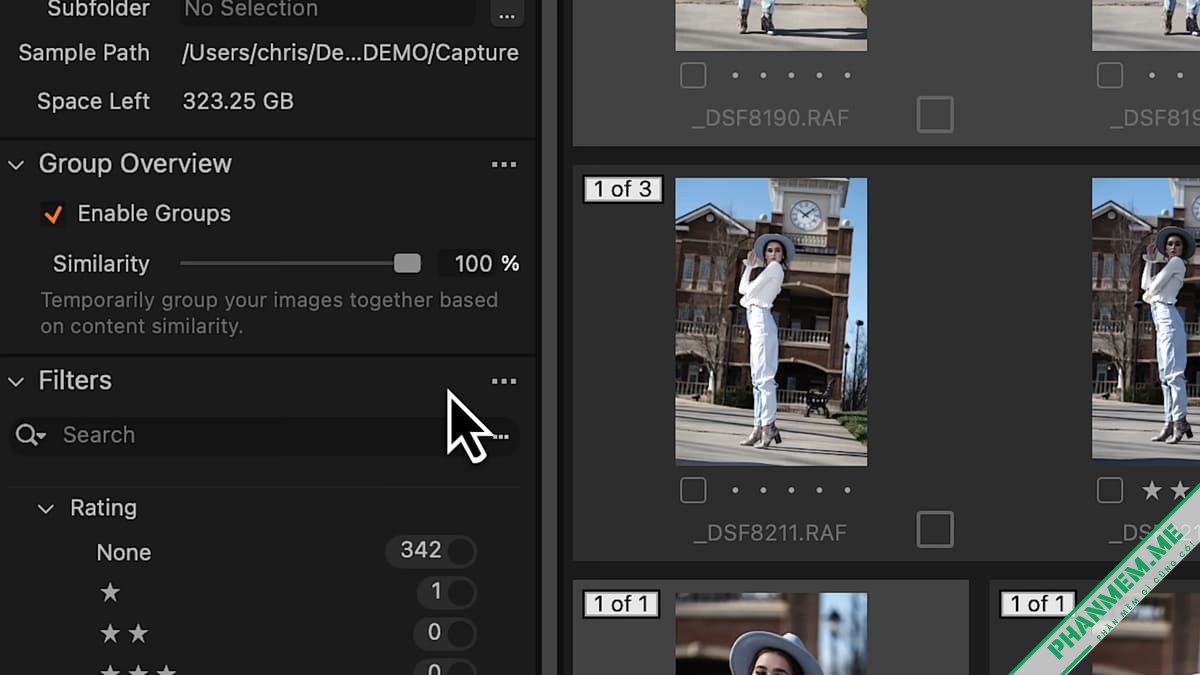
Task: Click the color tag box beside _DSF8211.RAF
Action: click(x=935, y=530)
